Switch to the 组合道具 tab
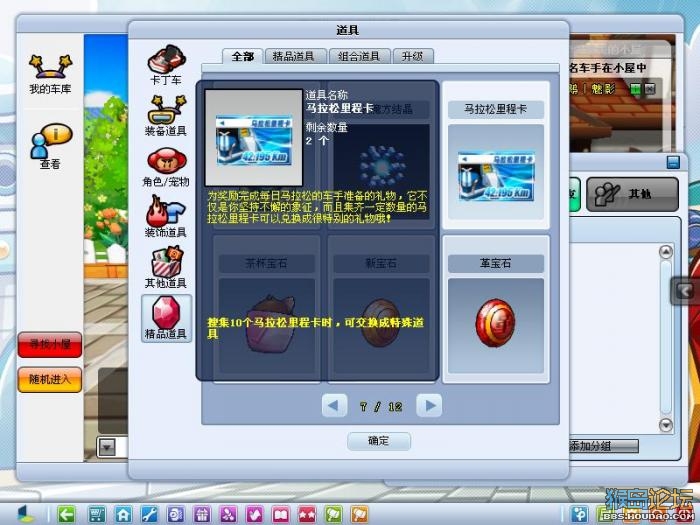Viewport: 700px width, 525px height. click(x=359, y=56)
